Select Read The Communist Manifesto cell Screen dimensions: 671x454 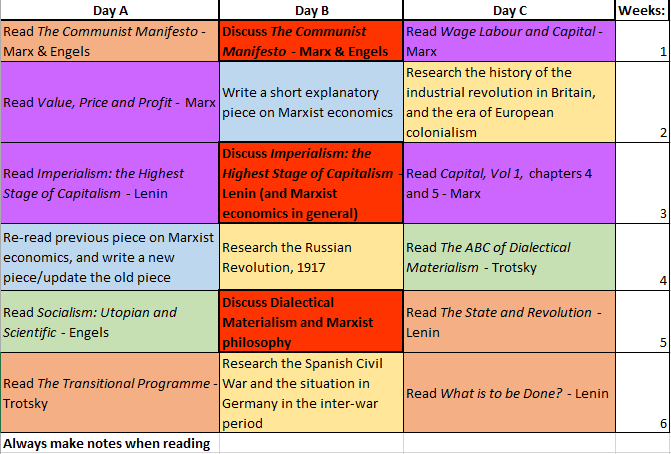[109, 41]
